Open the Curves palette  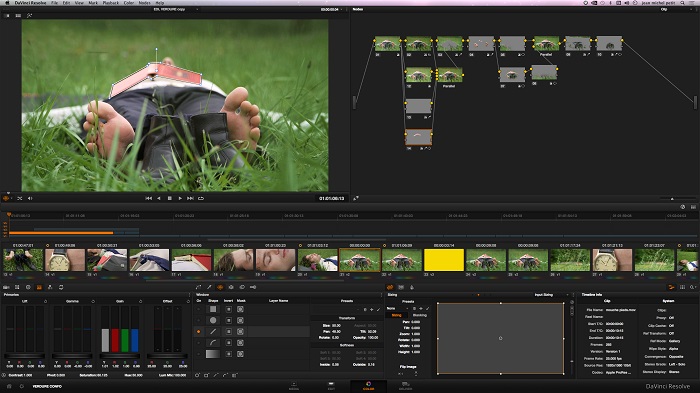pos(199,287)
